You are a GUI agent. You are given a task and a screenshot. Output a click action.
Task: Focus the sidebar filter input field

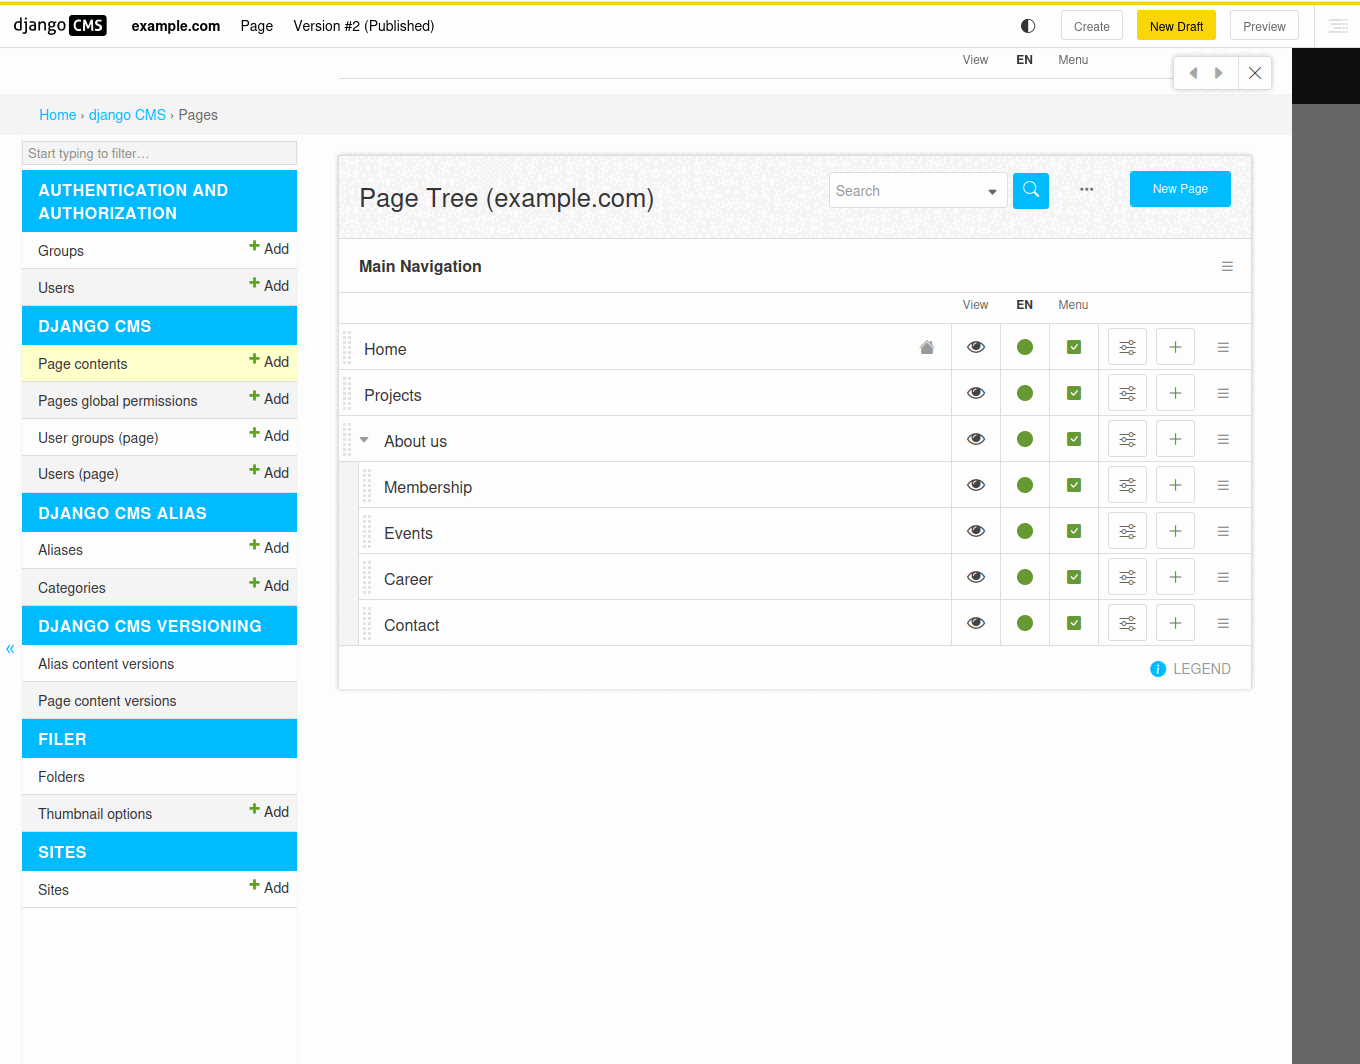pyautogui.click(x=159, y=153)
